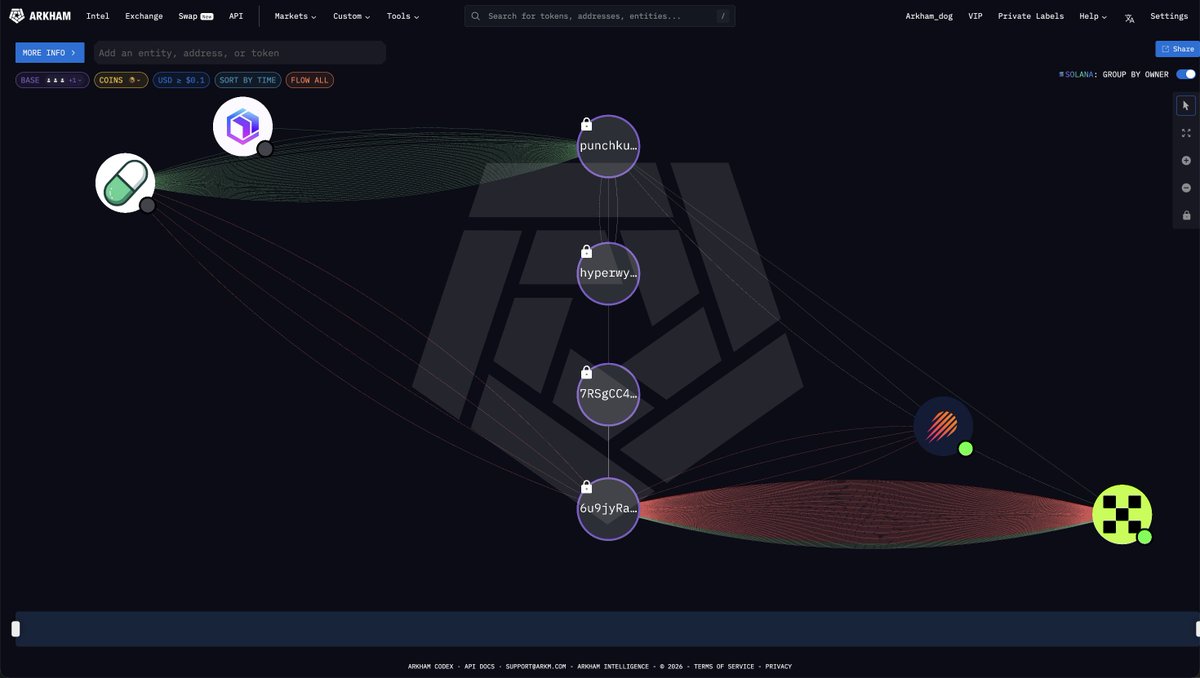Click the MORE INFO button
The height and width of the screenshot is (678, 1200).
point(50,53)
